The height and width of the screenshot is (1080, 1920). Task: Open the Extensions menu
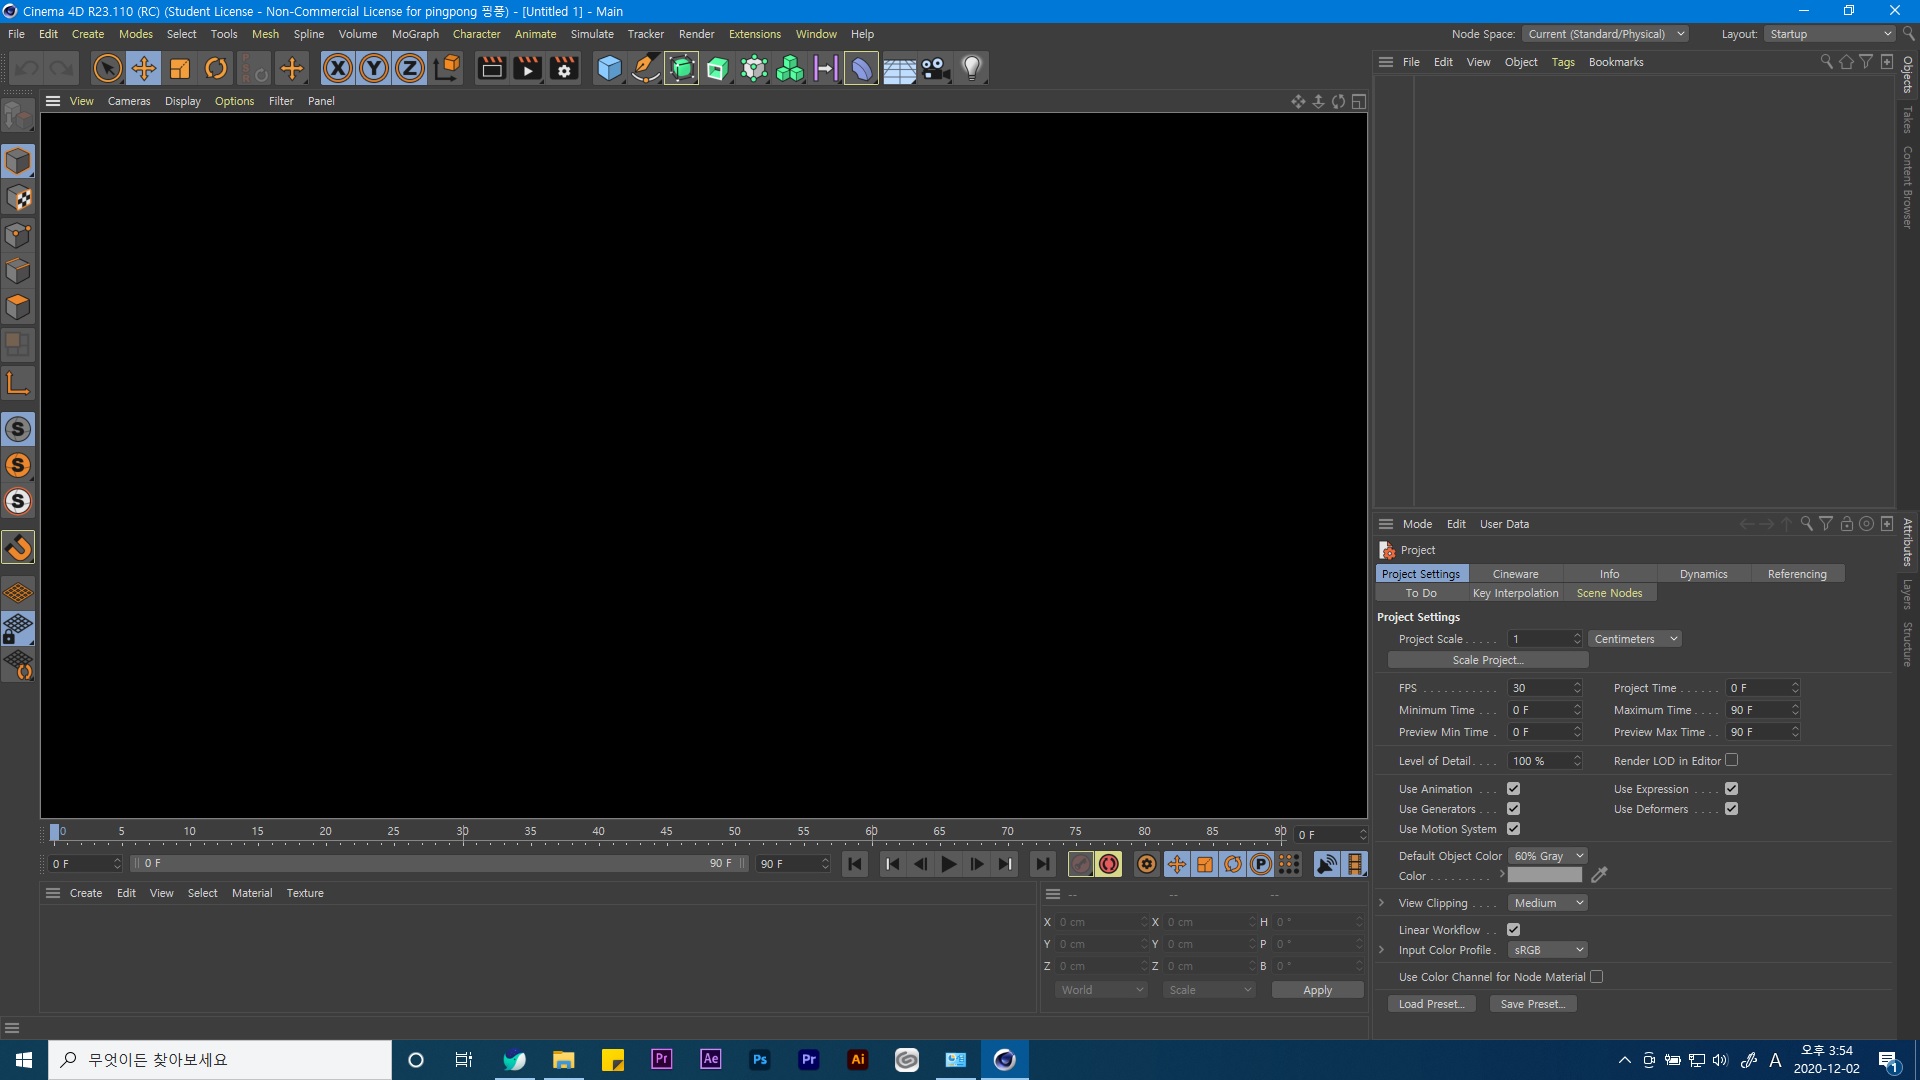tap(754, 34)
